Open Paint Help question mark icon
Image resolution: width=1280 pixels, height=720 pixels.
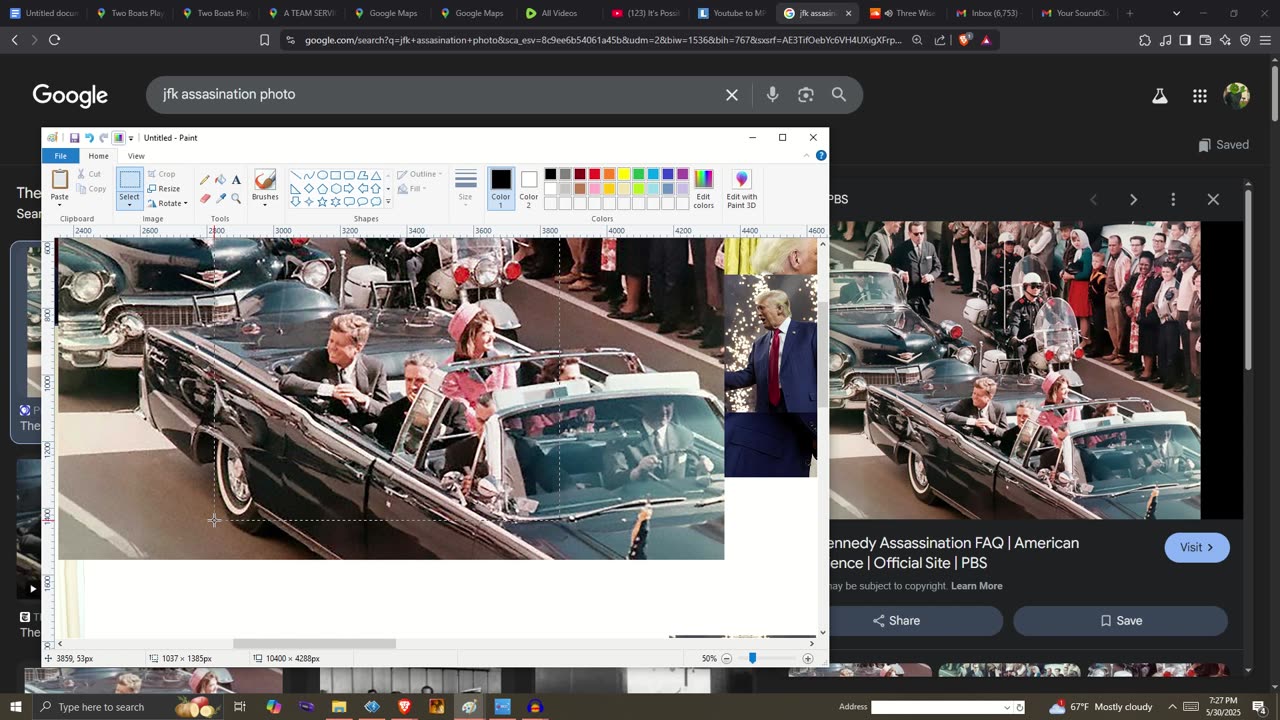[x=821, y=156]
